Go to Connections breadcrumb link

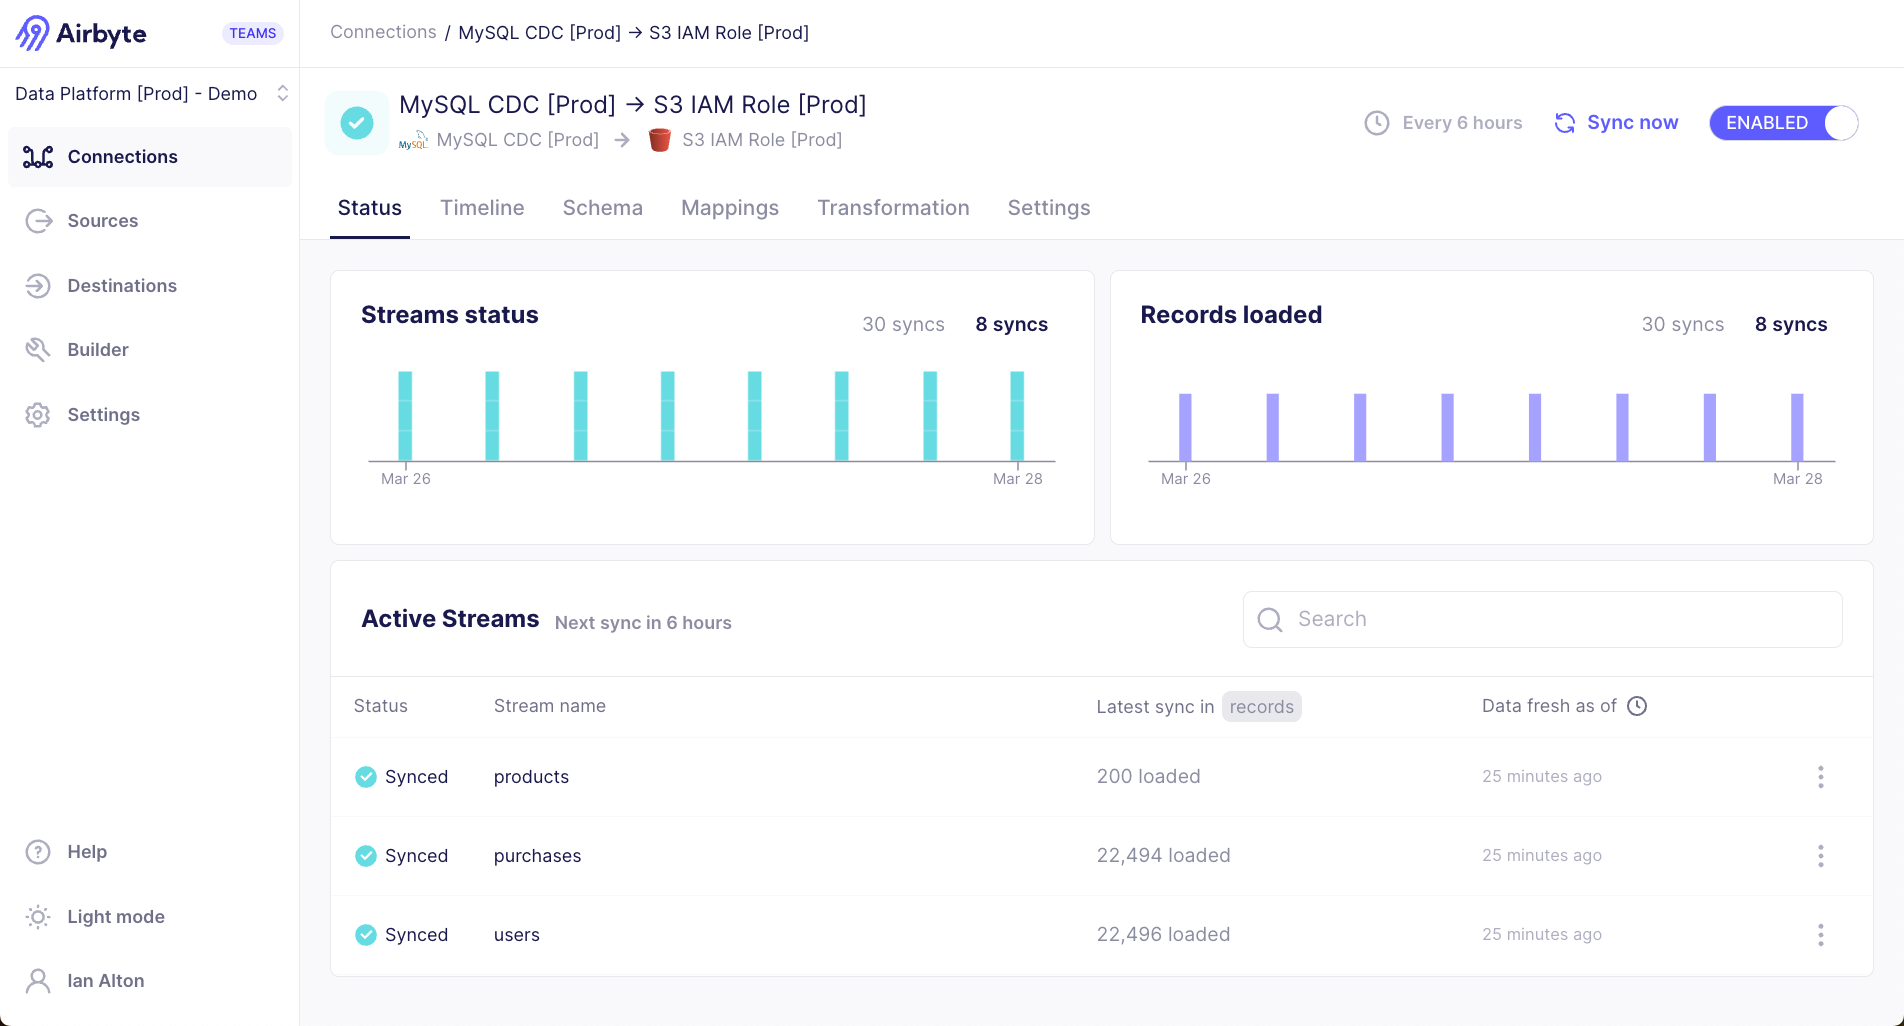[x=383, y=32]
